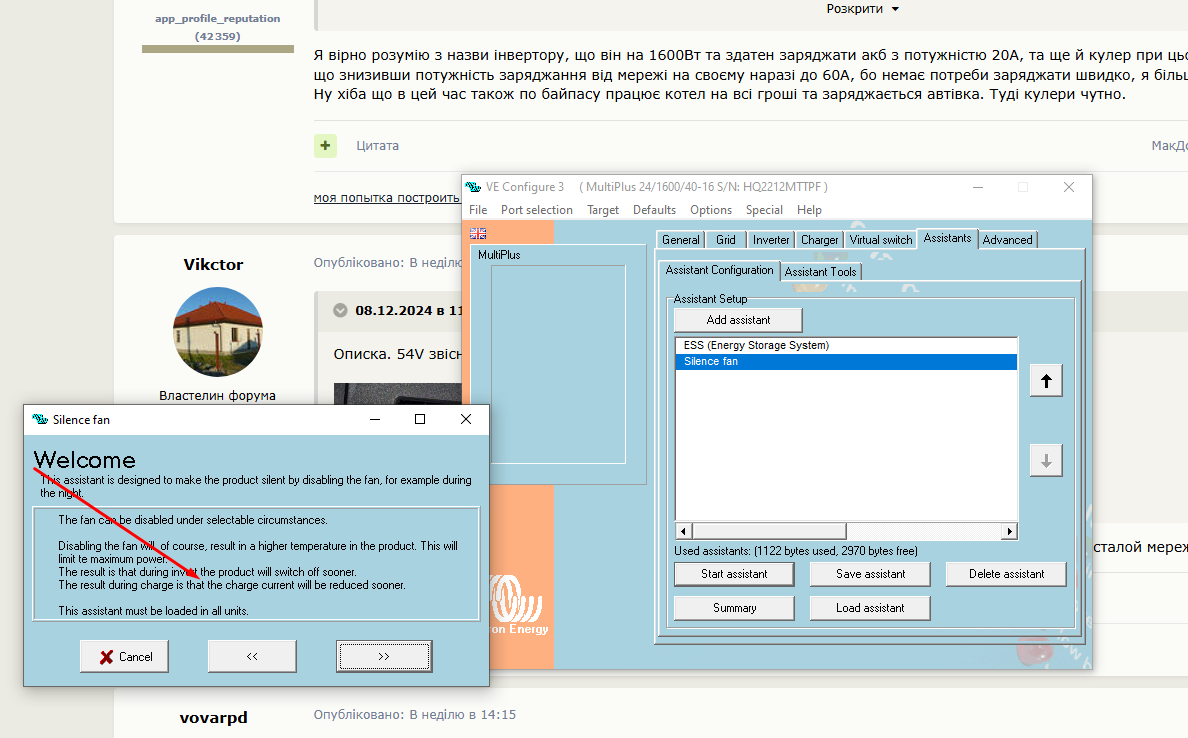
Task: Click the Цитата quote link
Action: click(x=377, y=145)
